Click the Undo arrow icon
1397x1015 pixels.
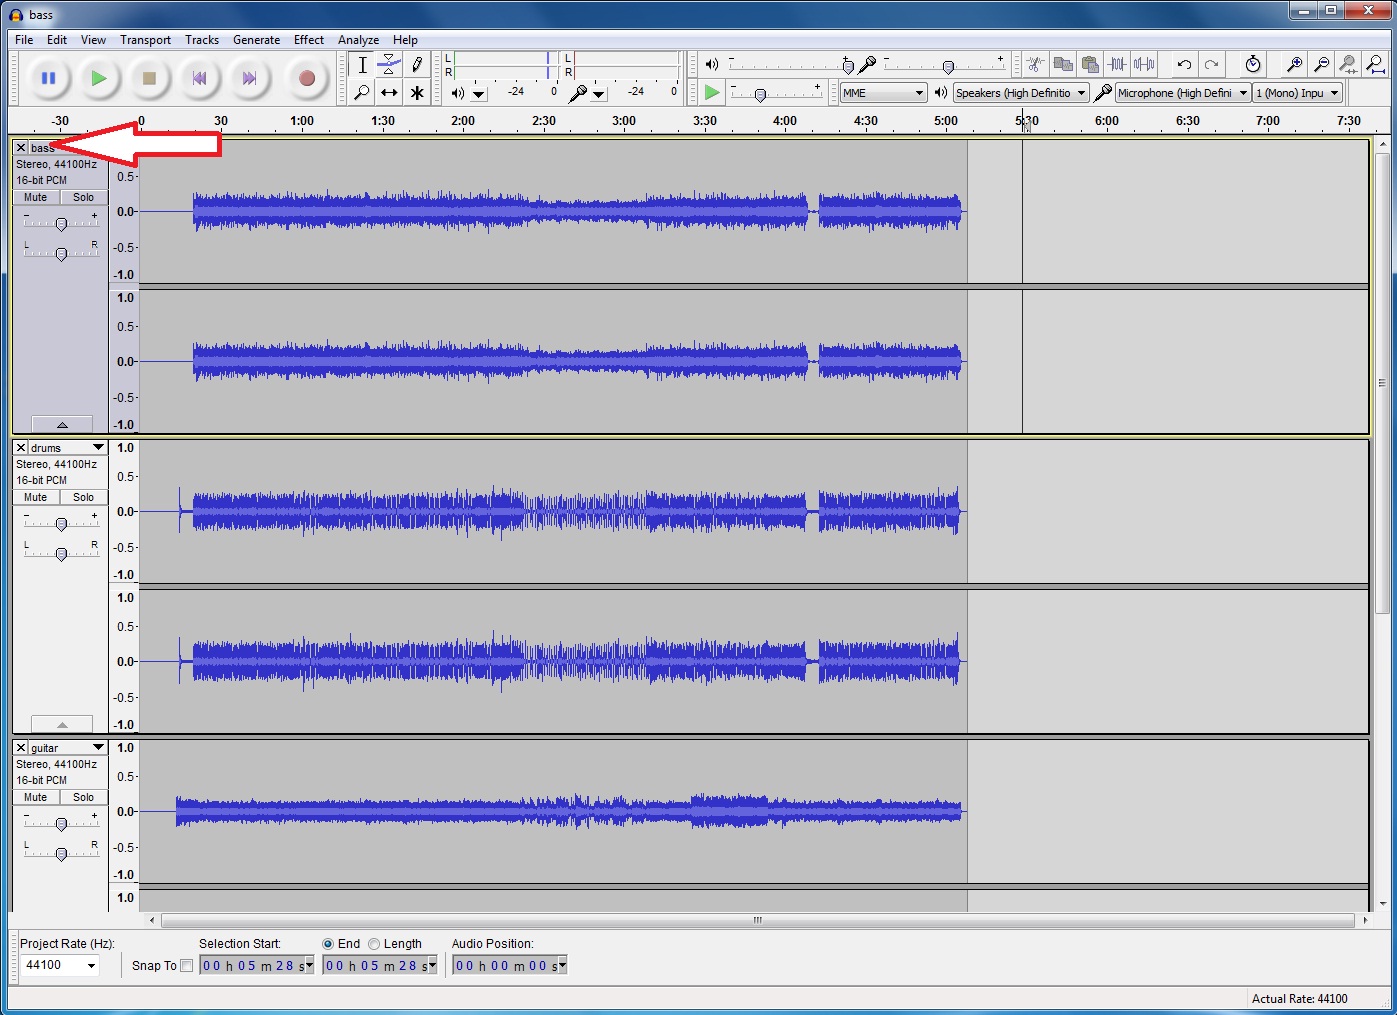pyautogui.click(x=1184, y=65)
